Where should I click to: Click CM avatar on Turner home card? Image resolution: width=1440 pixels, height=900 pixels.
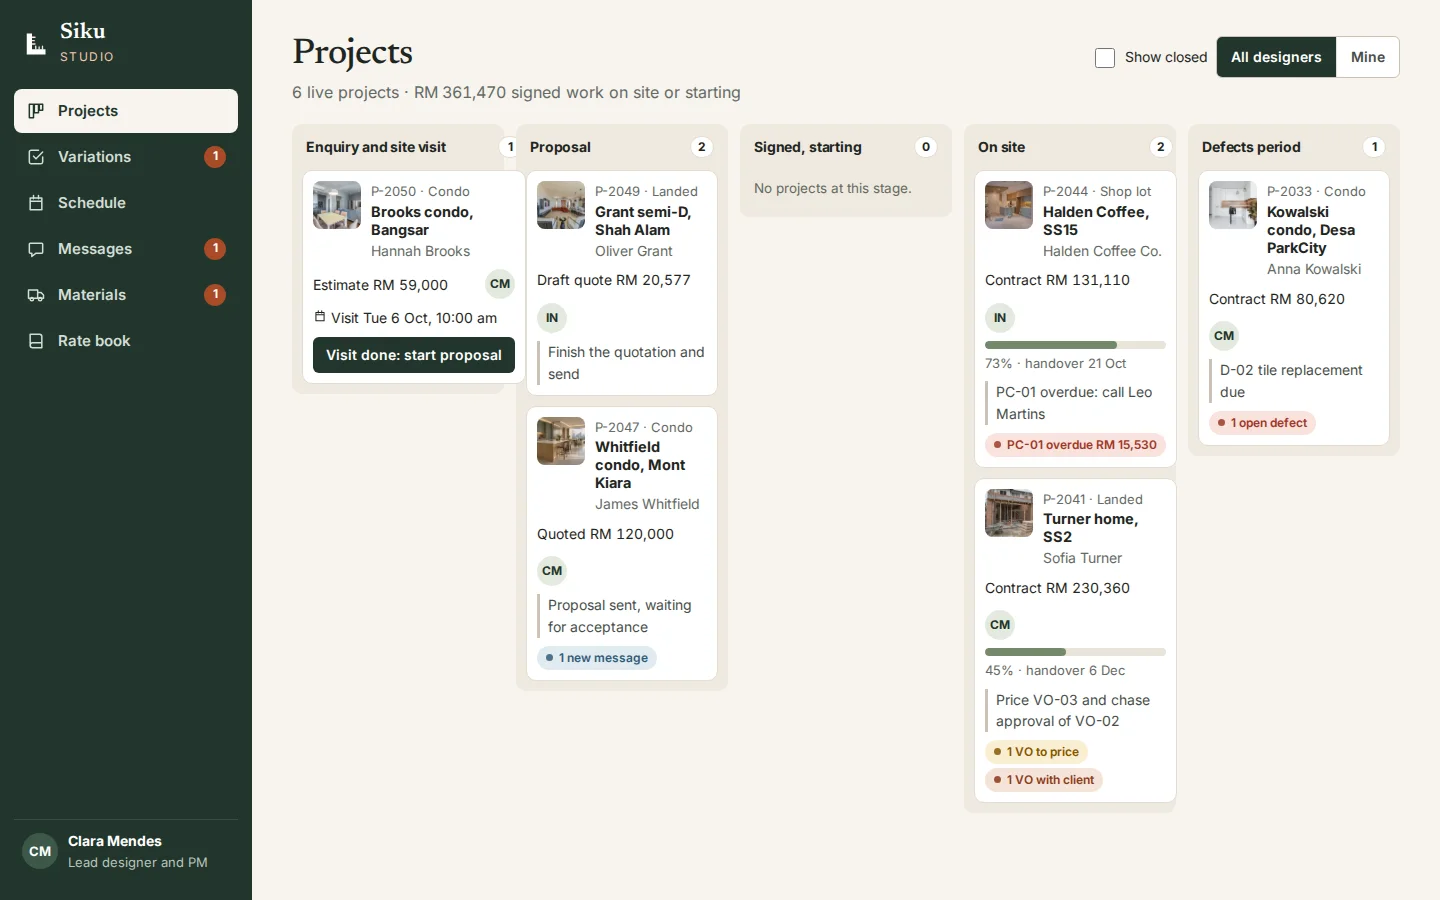coord(1000,625)
